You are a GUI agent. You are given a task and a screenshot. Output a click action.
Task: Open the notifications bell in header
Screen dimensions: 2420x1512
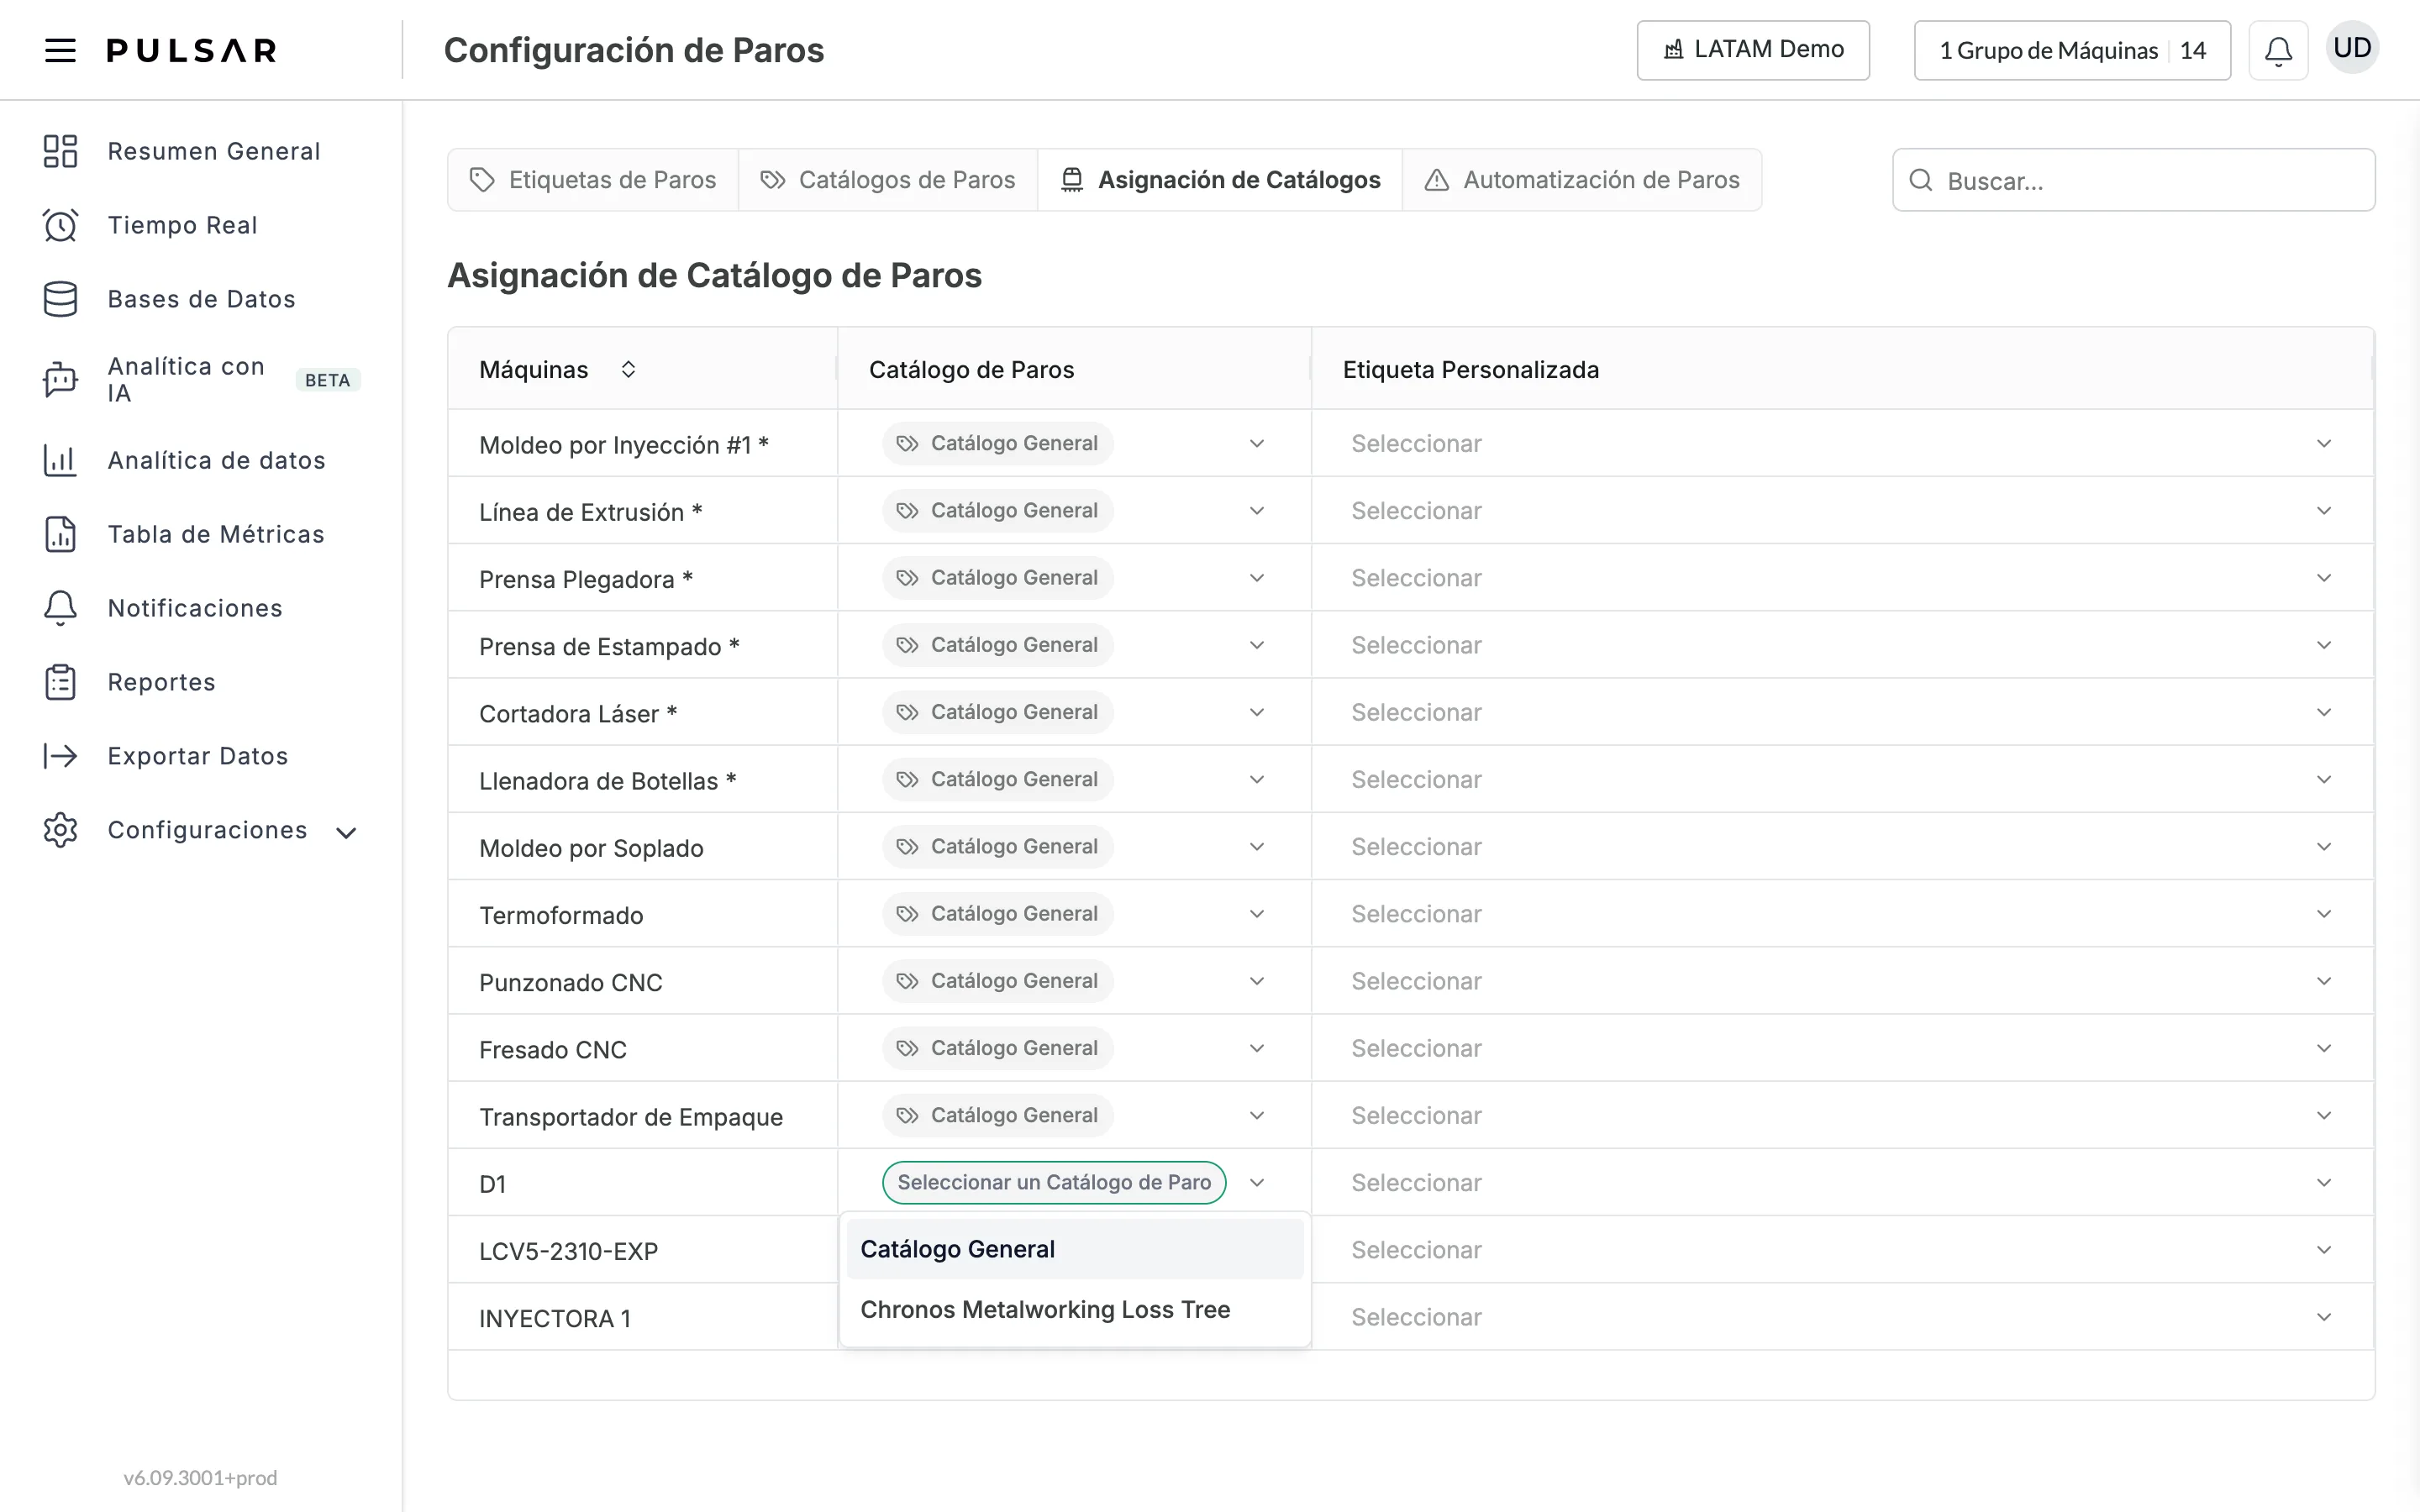click(x=2278, y=50)
